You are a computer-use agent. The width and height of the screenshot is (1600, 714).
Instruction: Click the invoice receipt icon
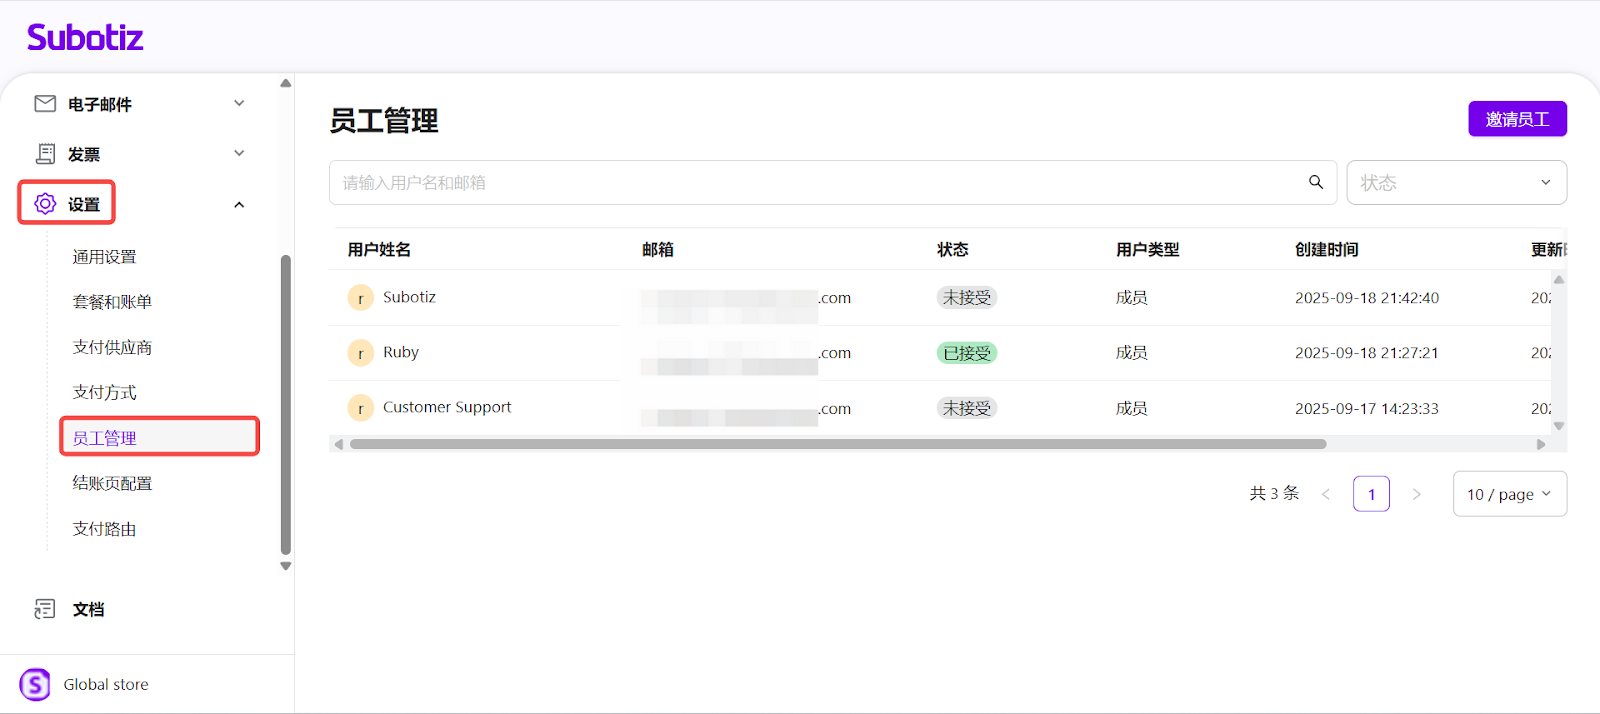coord(45,154)
